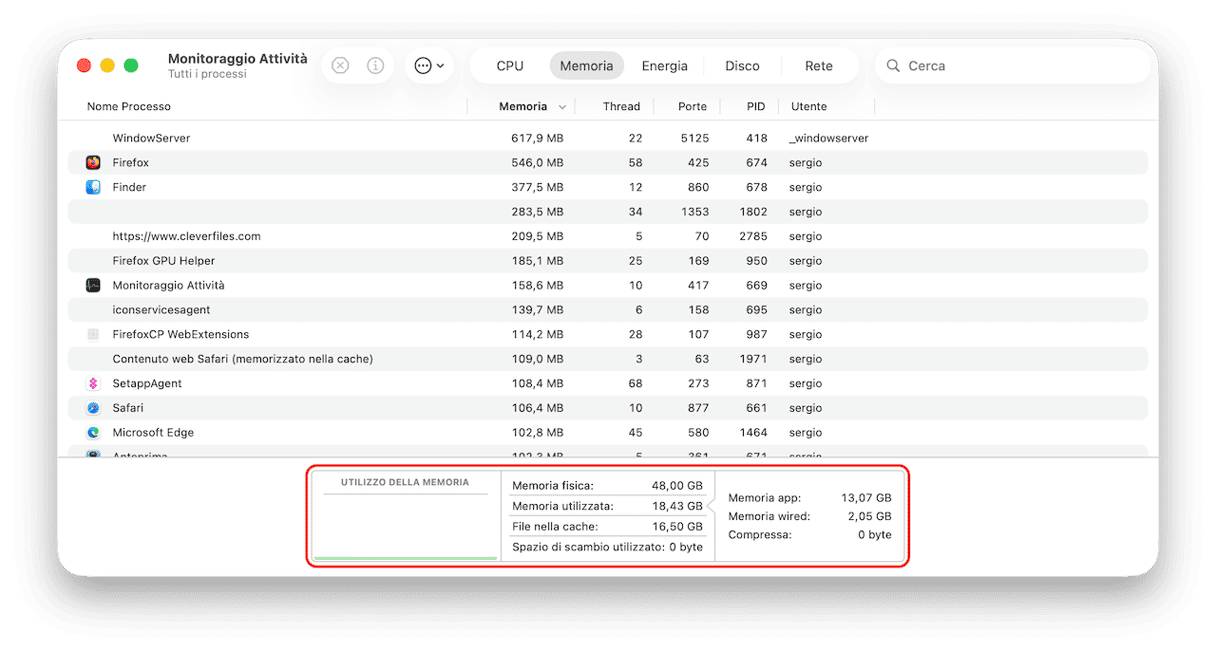The image size is (1216, 652).
Task: Sort by Thread column header
Action: point(621,106)
